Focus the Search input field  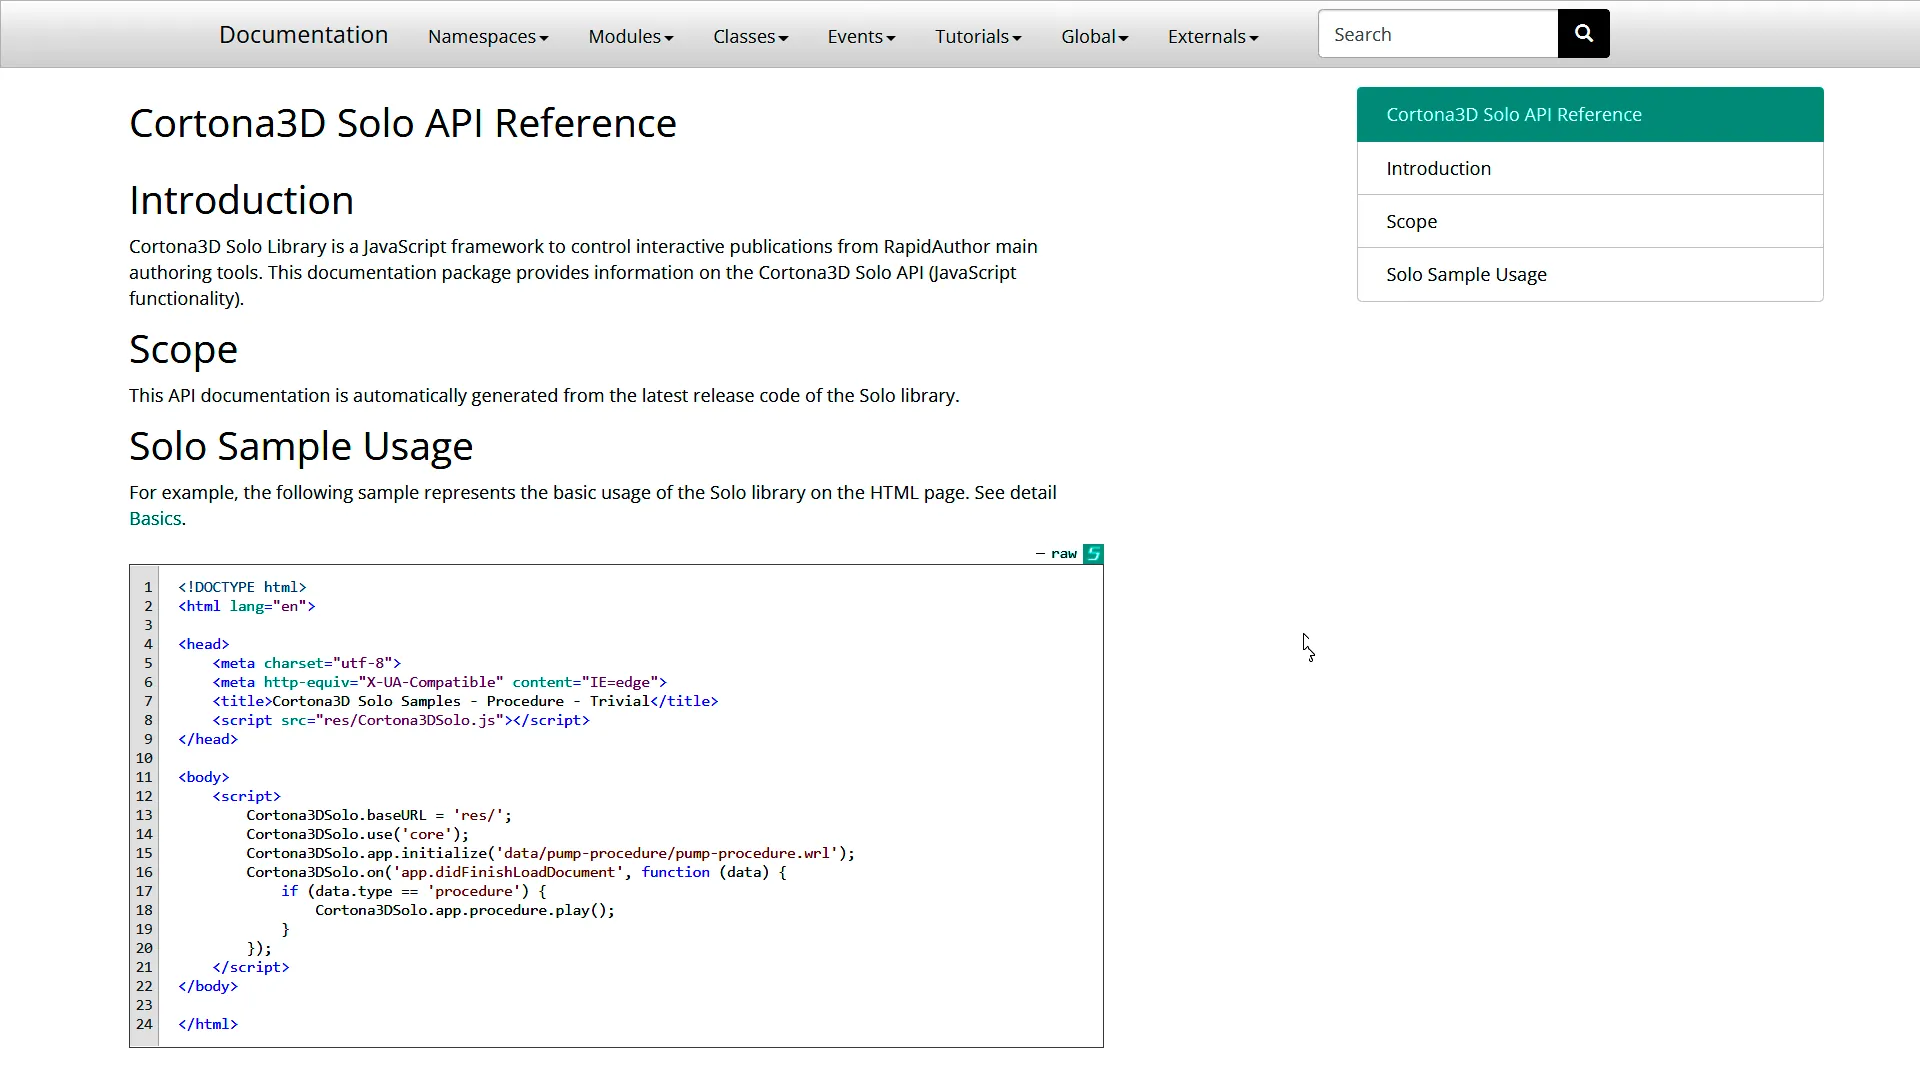[x=1437, y=35]
